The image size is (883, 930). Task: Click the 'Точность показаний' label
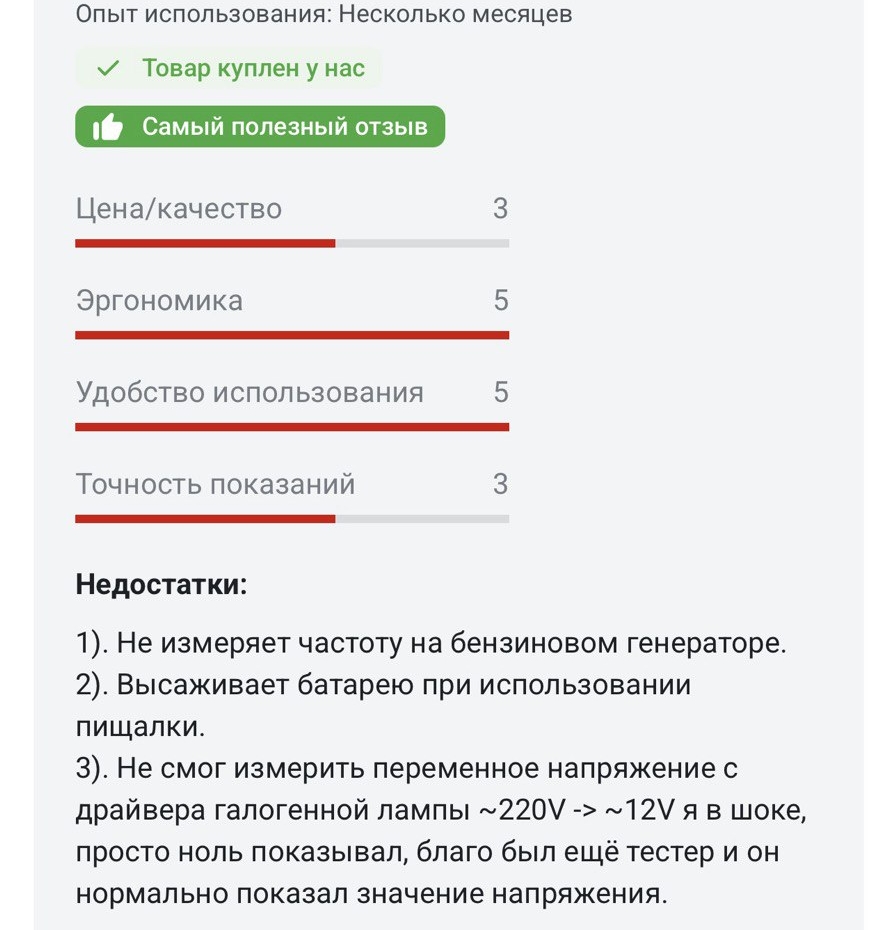pyautogui.click(x=215, y=484)
